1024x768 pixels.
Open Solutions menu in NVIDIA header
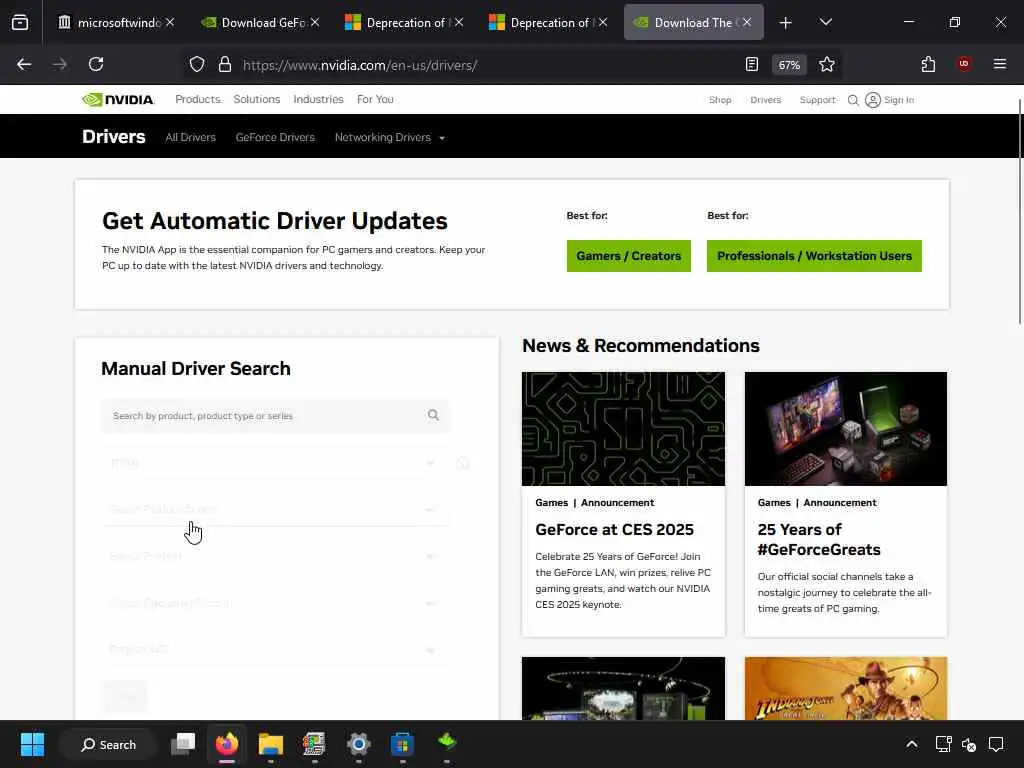coord(257,99)
